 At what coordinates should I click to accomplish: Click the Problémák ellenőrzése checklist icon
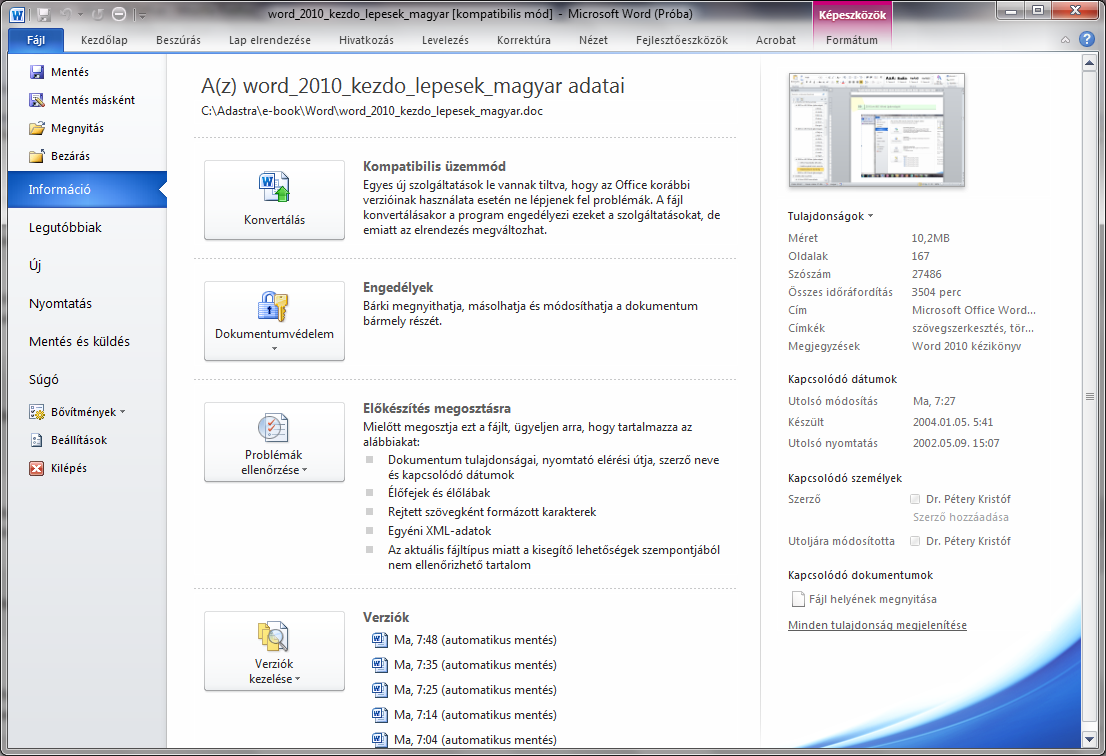pyautogui.click(x=274, y=427)
